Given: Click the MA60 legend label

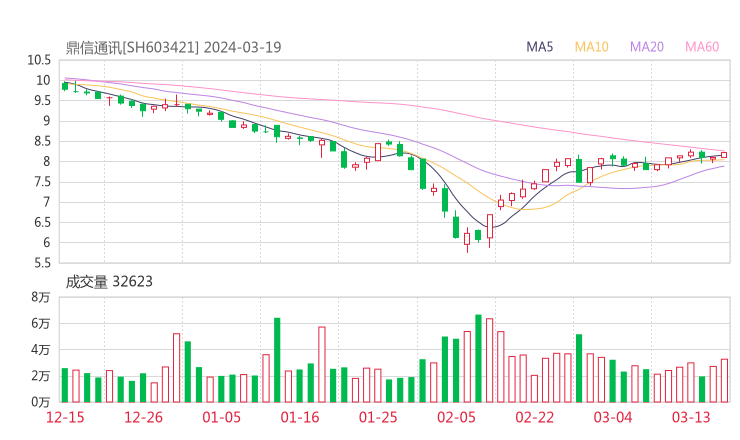Looking at the screenshot, I should pos(702,47).
